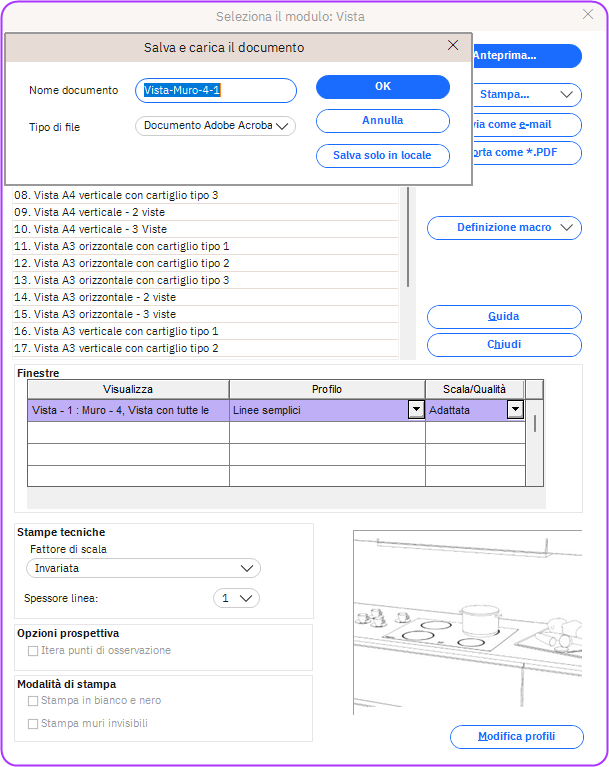This screenshot has width=609, height=767.
Task: Change the Spessore linea value dropdown
Action: [x=237, y=598]
